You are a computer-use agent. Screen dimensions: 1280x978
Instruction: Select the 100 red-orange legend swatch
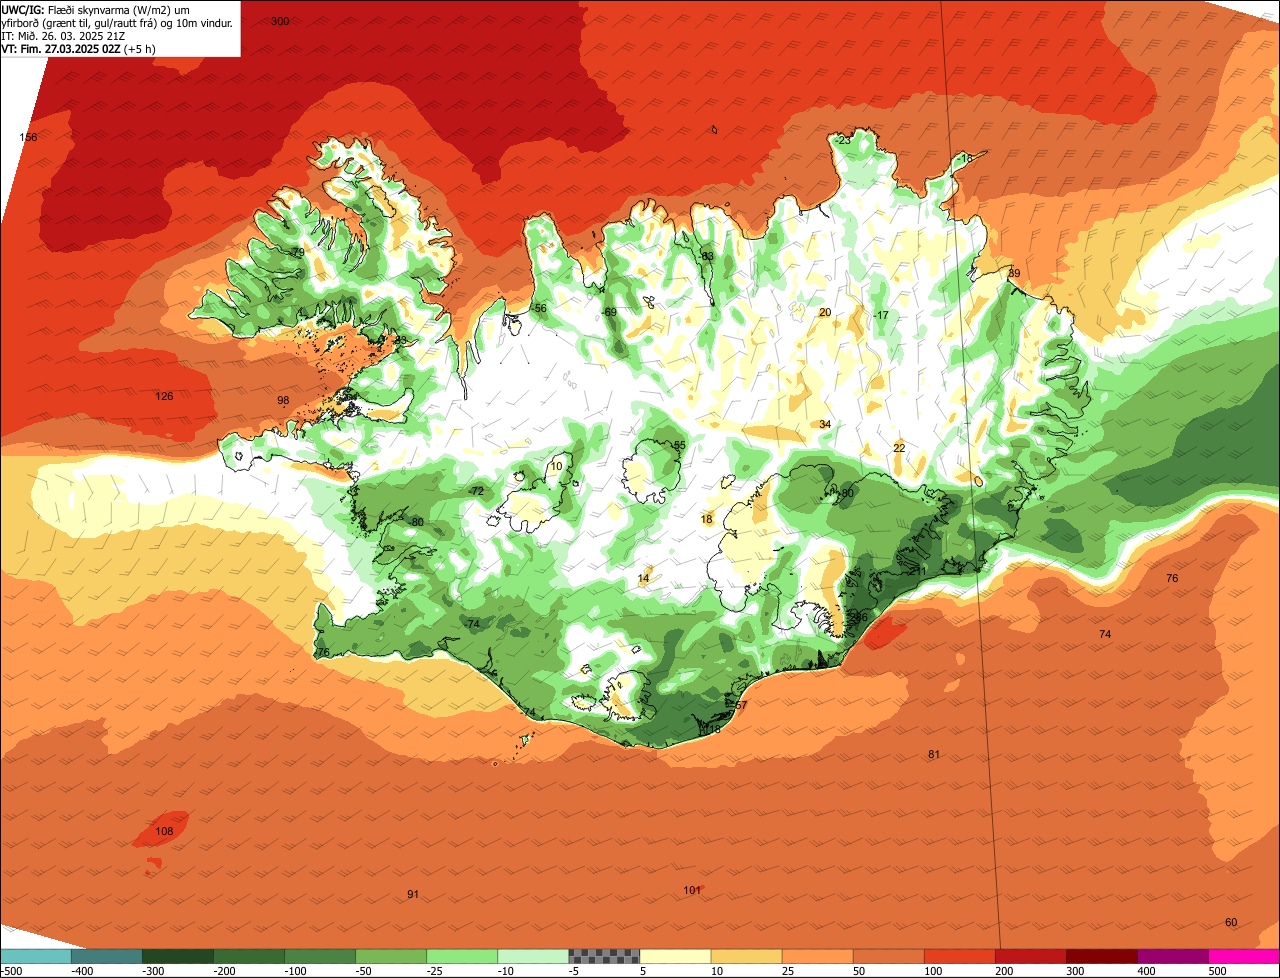click(958, 956)
